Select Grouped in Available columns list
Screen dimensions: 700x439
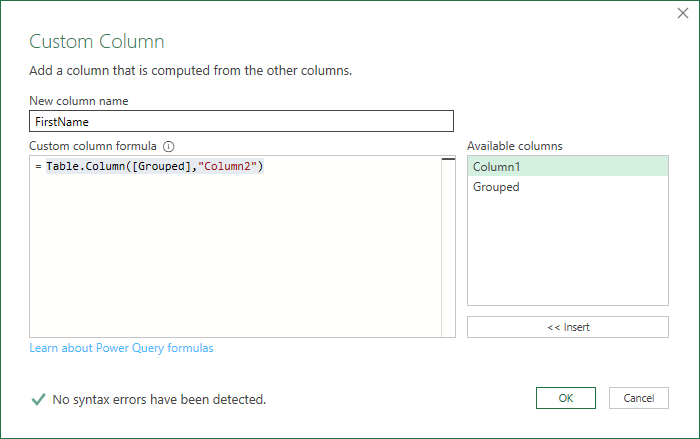tap(567, 187)
